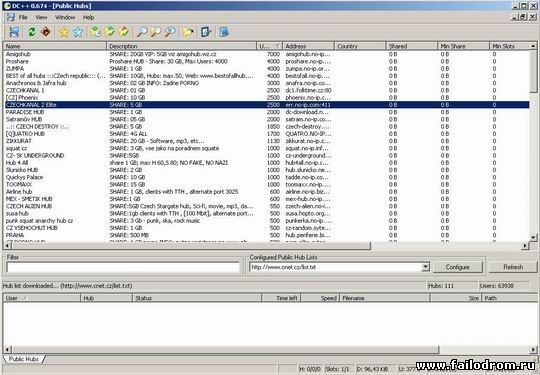The width and height of the screenshot is (540, 375).
Task: Select the TOOMAXX hub row
Action: [x=266, y=184]
